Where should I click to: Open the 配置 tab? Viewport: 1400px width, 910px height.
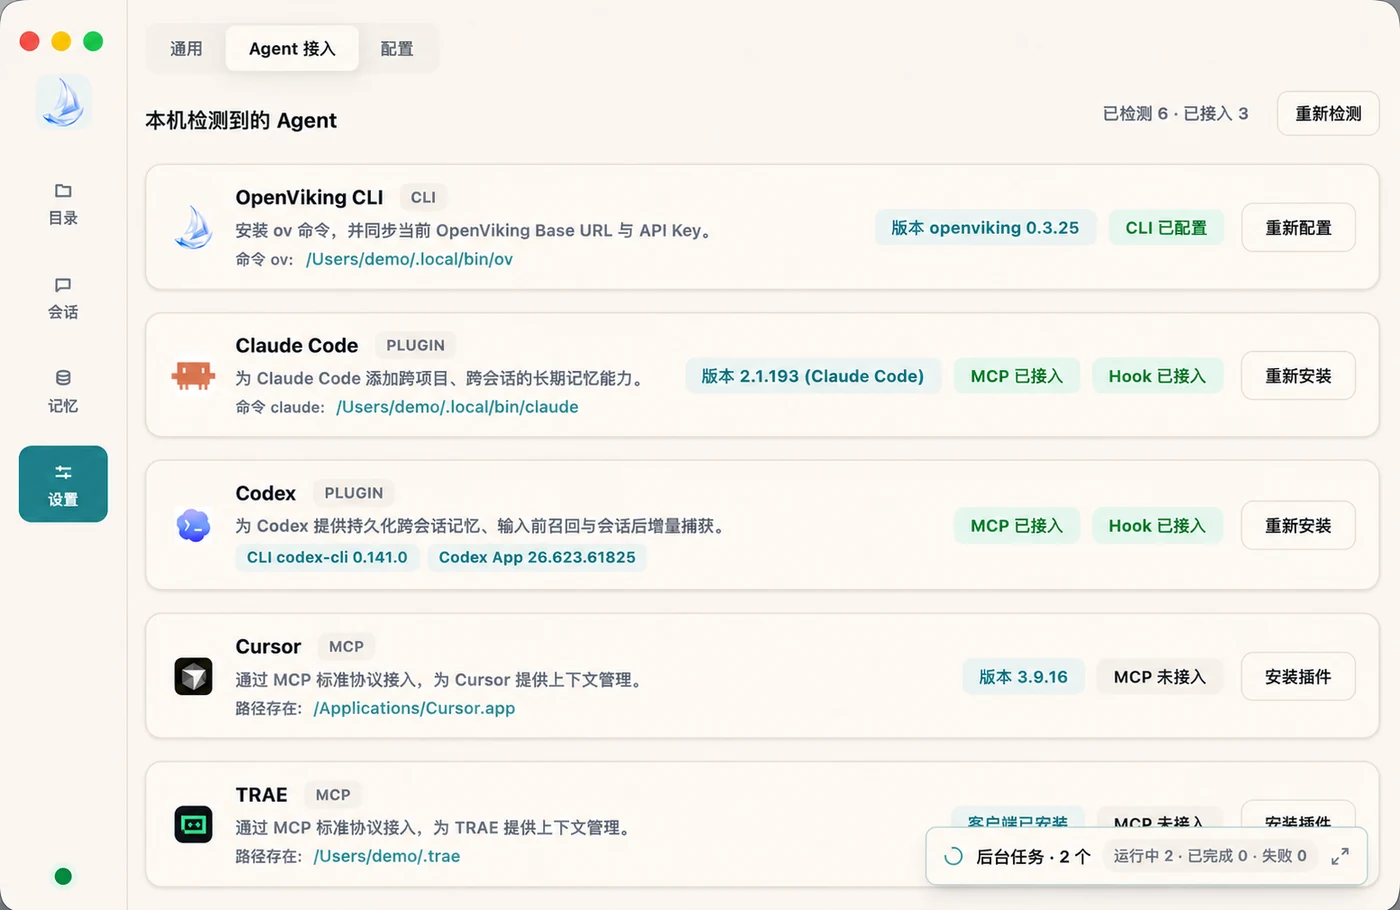pyautogui.click(x=397, y=49)
